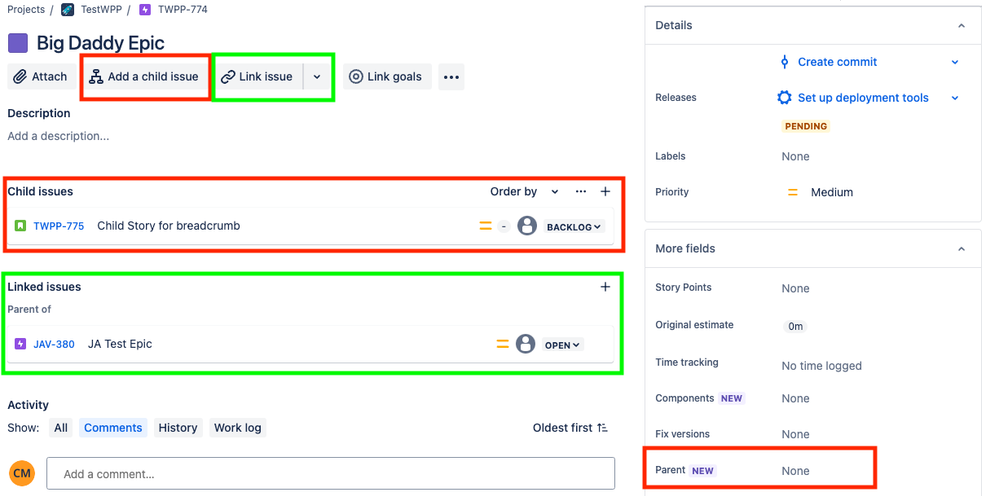Viewport: 999px width, 496px height.
Task: Edit the Components value None
Action: pyautogui.click(x=796, y=399)
